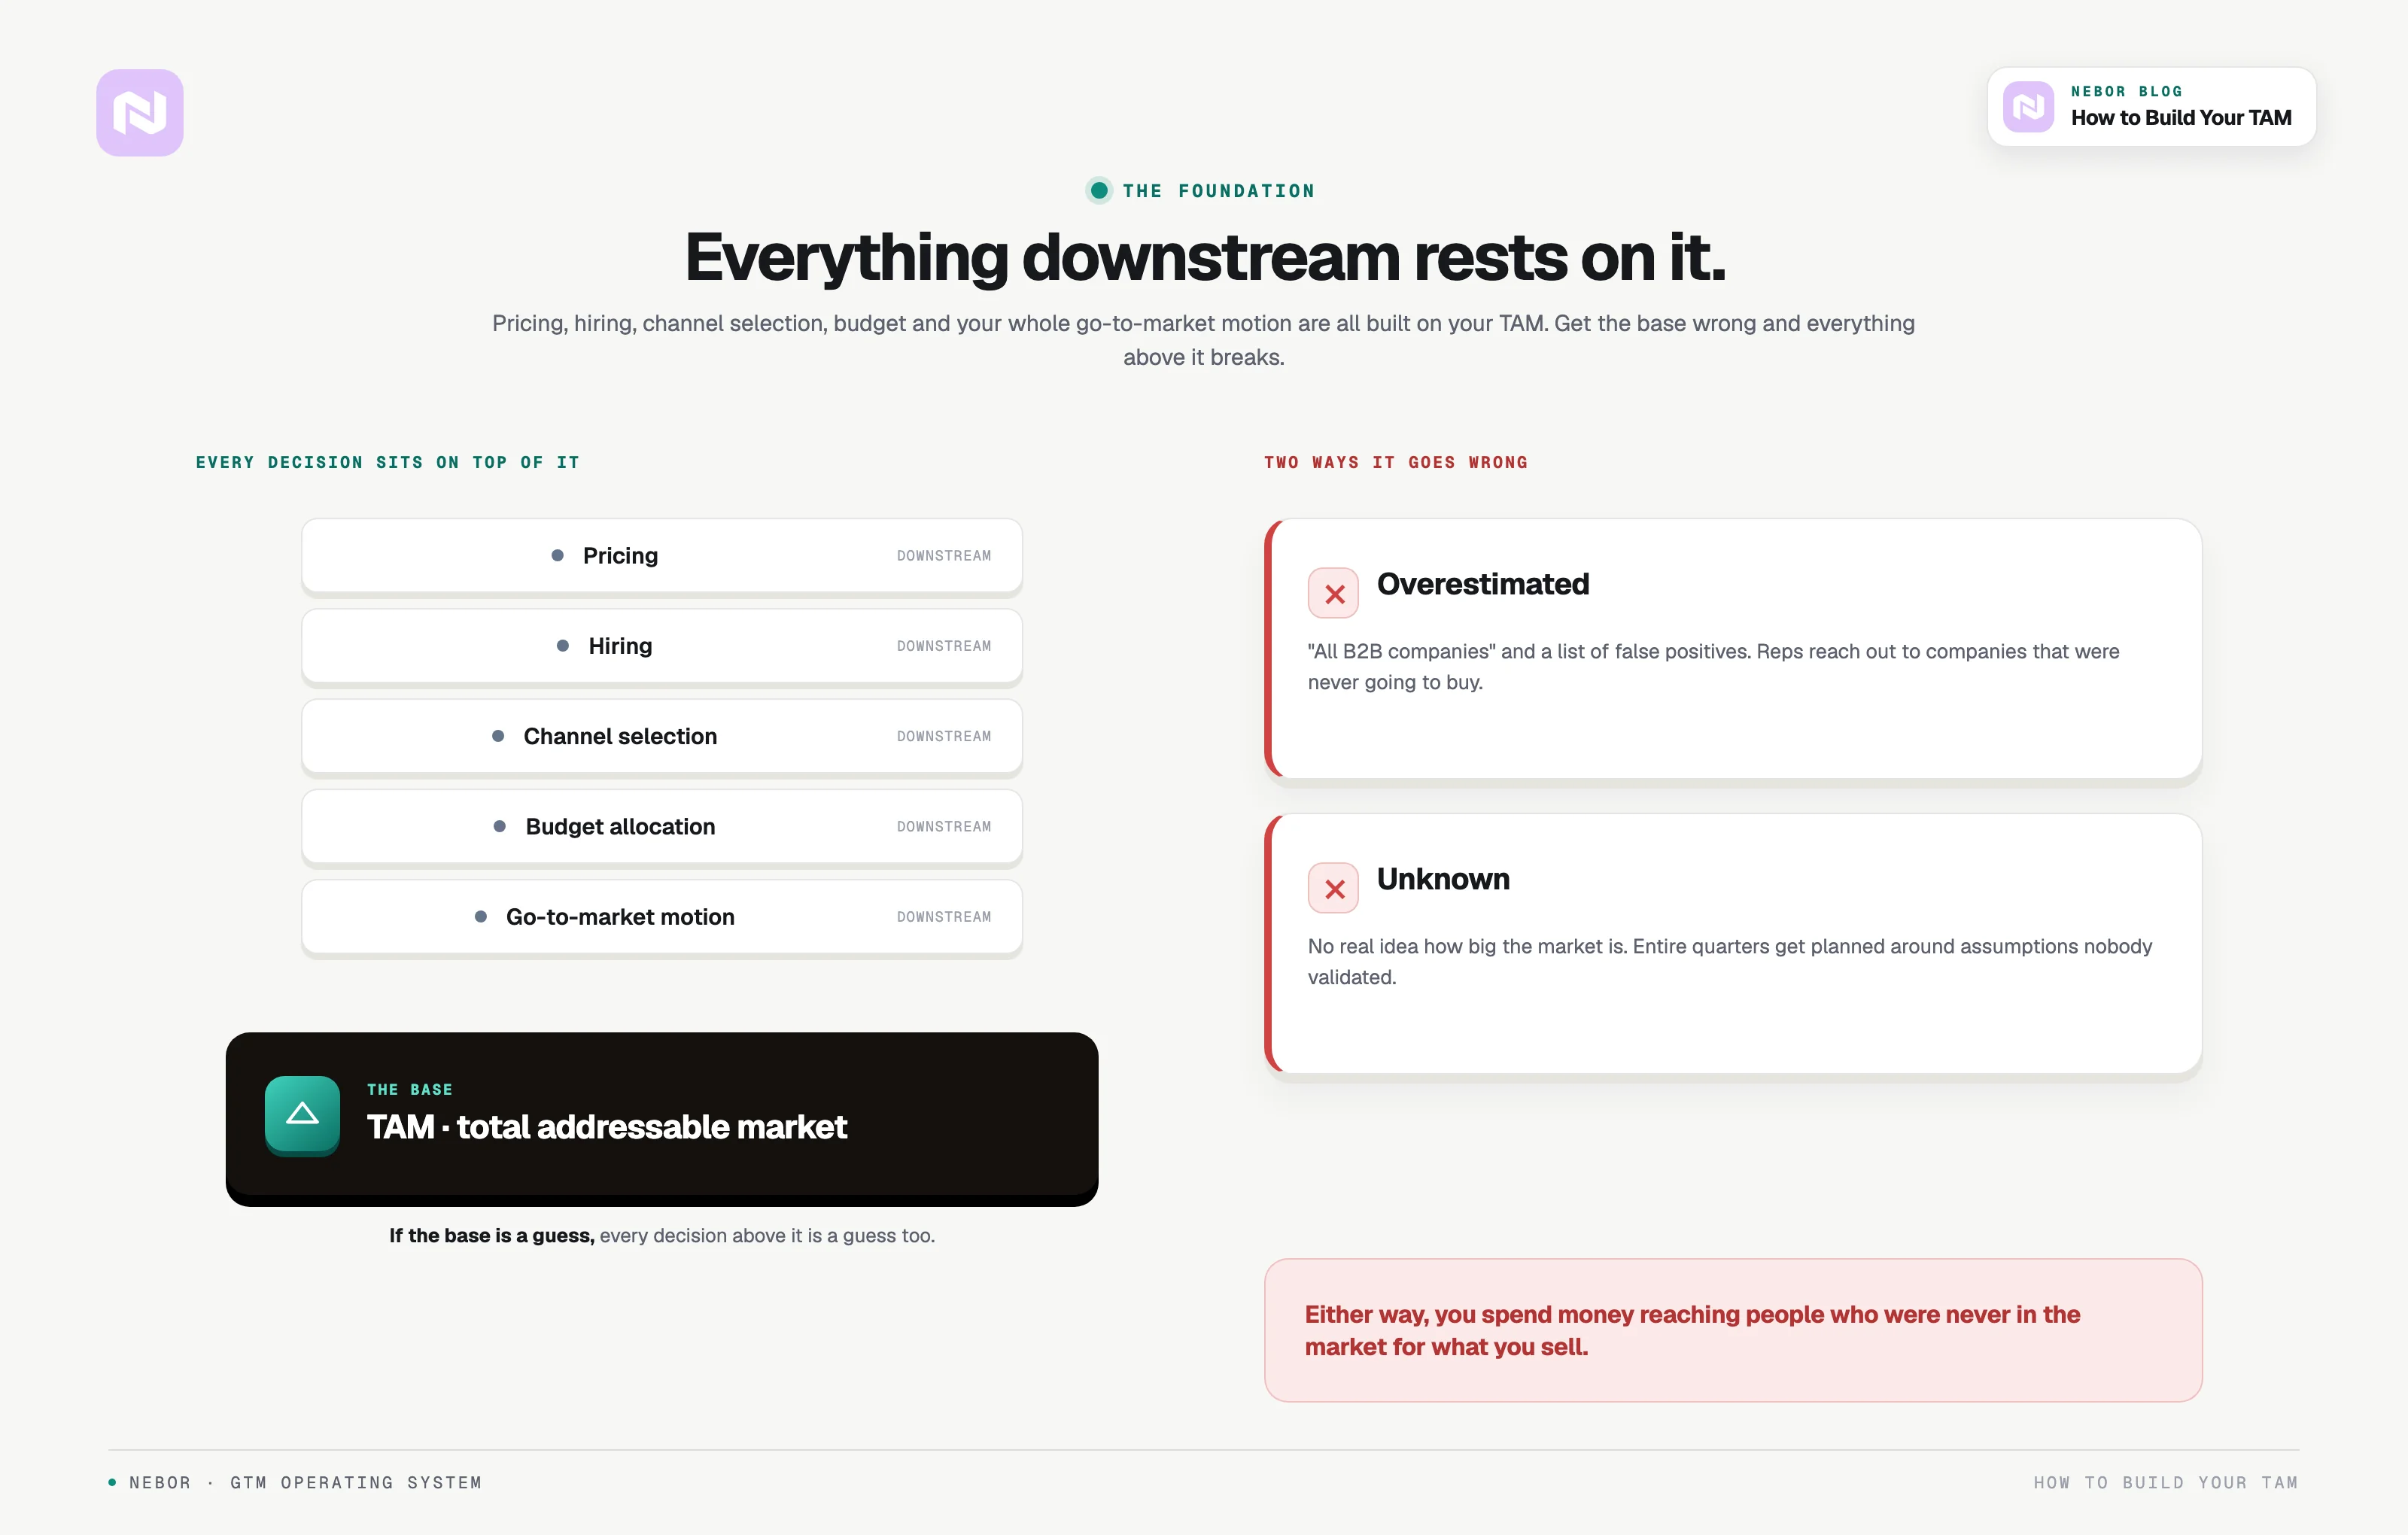Click the 'Everything downstream rests on it.' headline
This screenshot has height=1535, width=2408.
(1204, 258)
